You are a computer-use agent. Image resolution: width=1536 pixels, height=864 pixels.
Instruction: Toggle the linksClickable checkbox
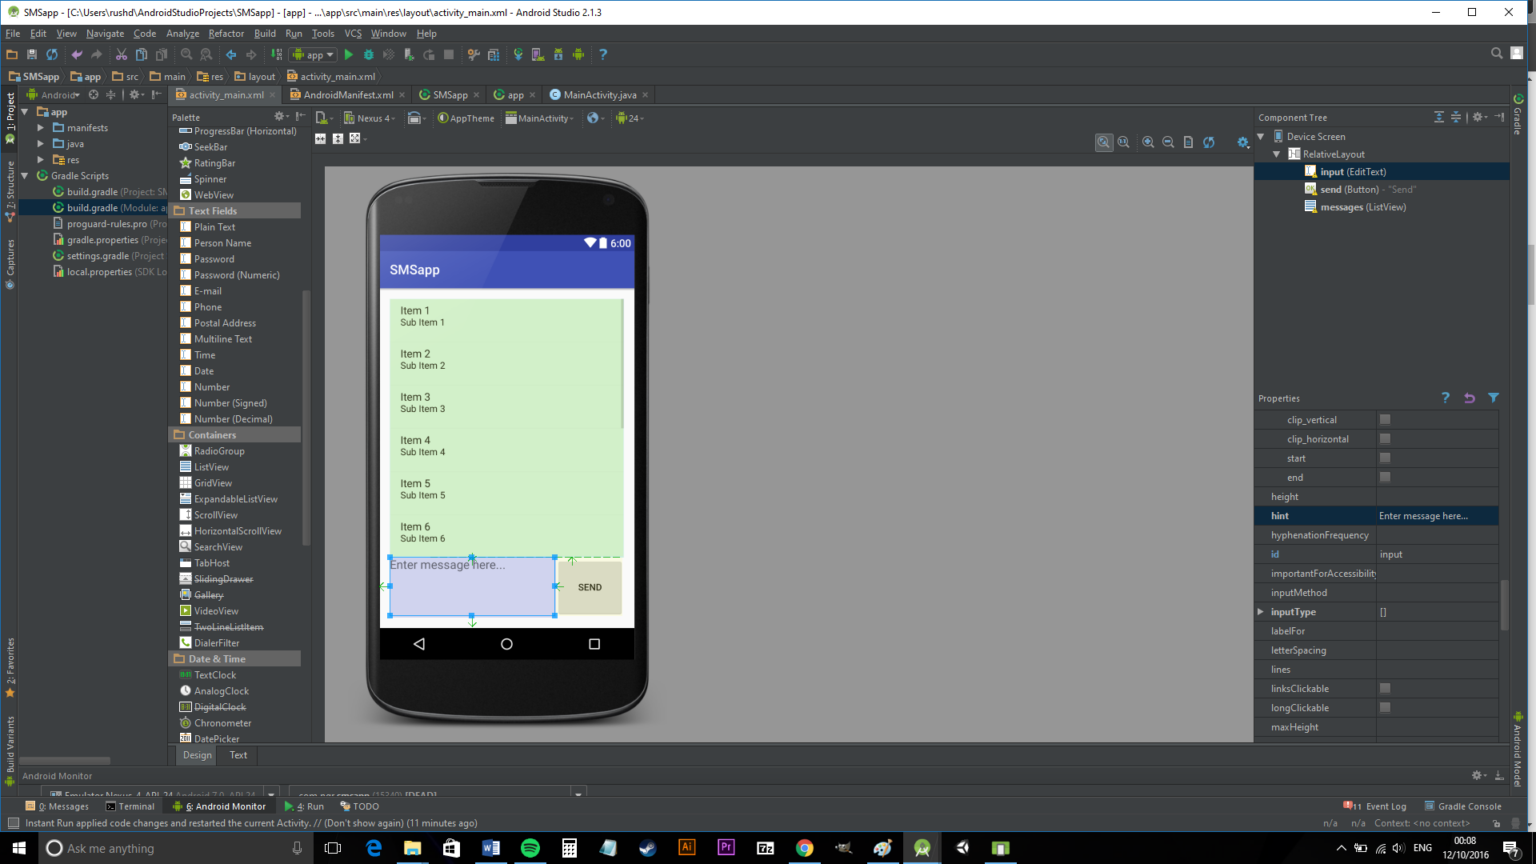pos(1384,688)
